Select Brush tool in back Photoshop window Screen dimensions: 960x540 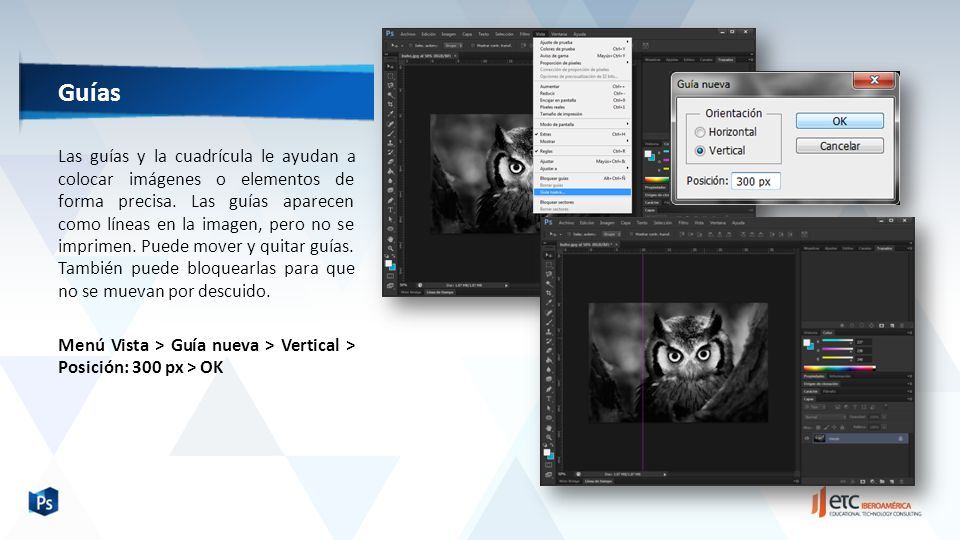391,133
